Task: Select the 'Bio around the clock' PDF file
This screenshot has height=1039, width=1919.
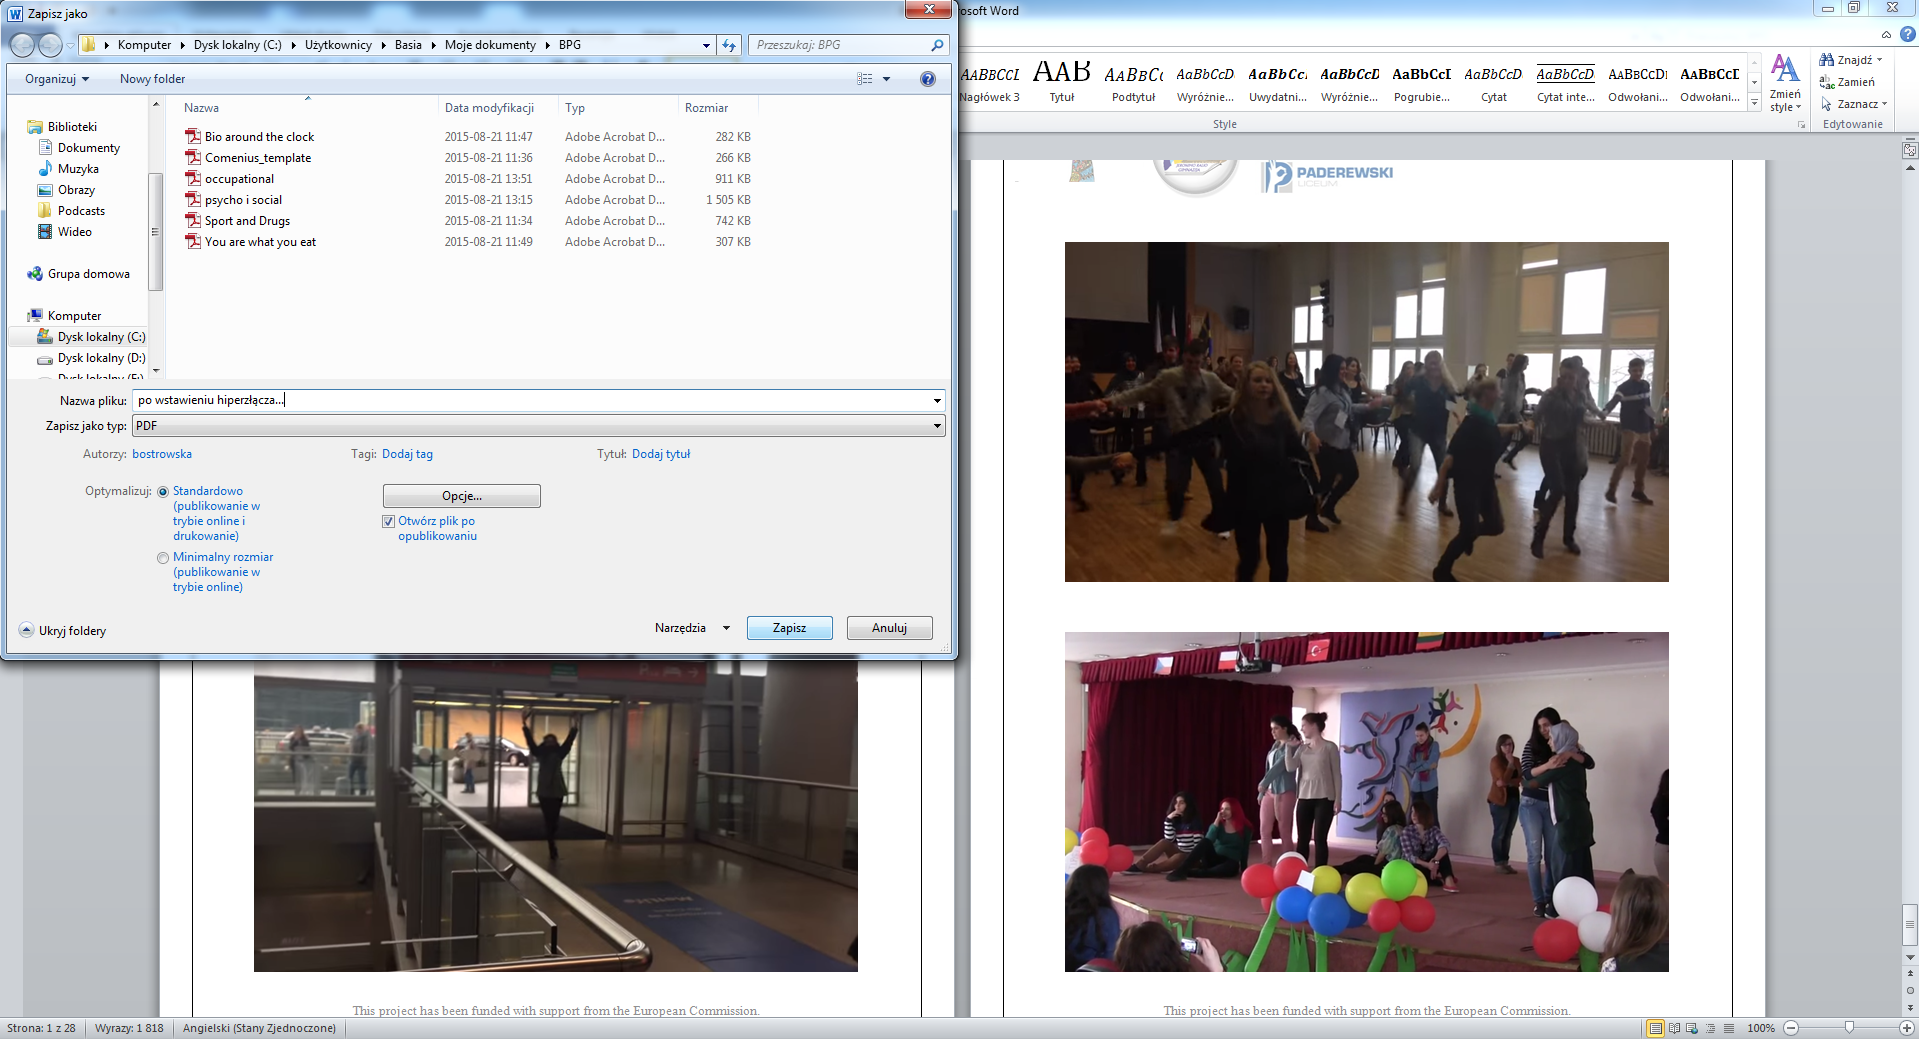Action: [259, 137]
